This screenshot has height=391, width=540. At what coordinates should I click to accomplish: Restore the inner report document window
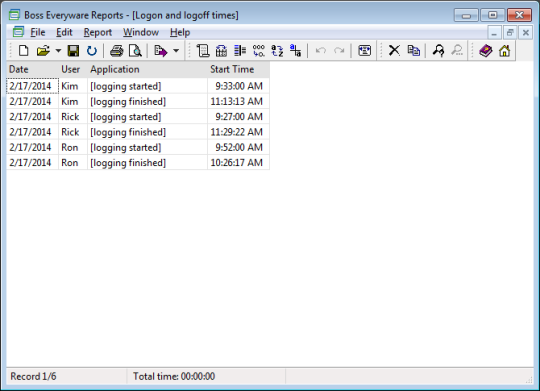pos(510,33)
